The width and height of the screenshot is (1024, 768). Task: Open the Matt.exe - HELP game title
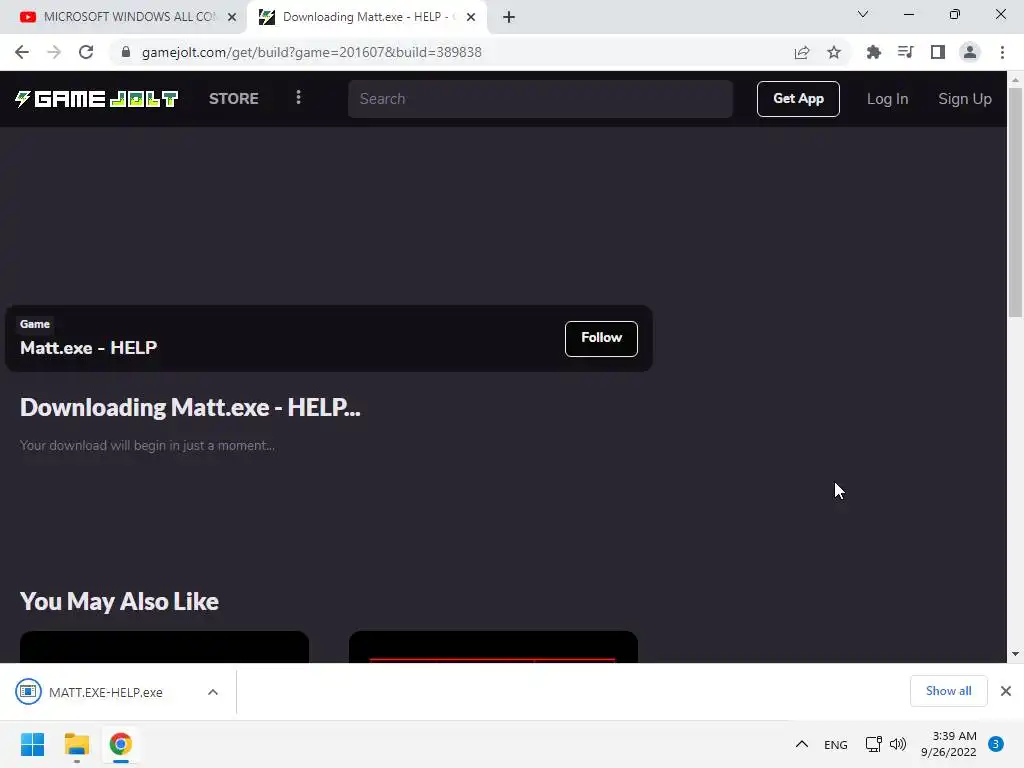click(89, 347)
